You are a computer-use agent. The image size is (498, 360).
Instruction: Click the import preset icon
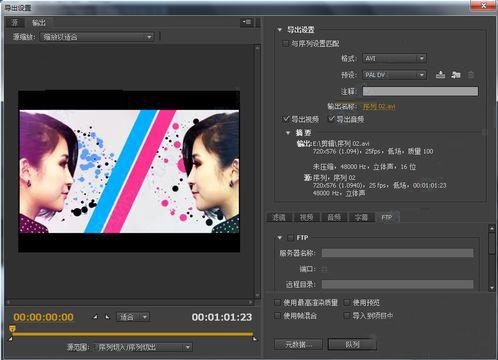click(456, 75)
